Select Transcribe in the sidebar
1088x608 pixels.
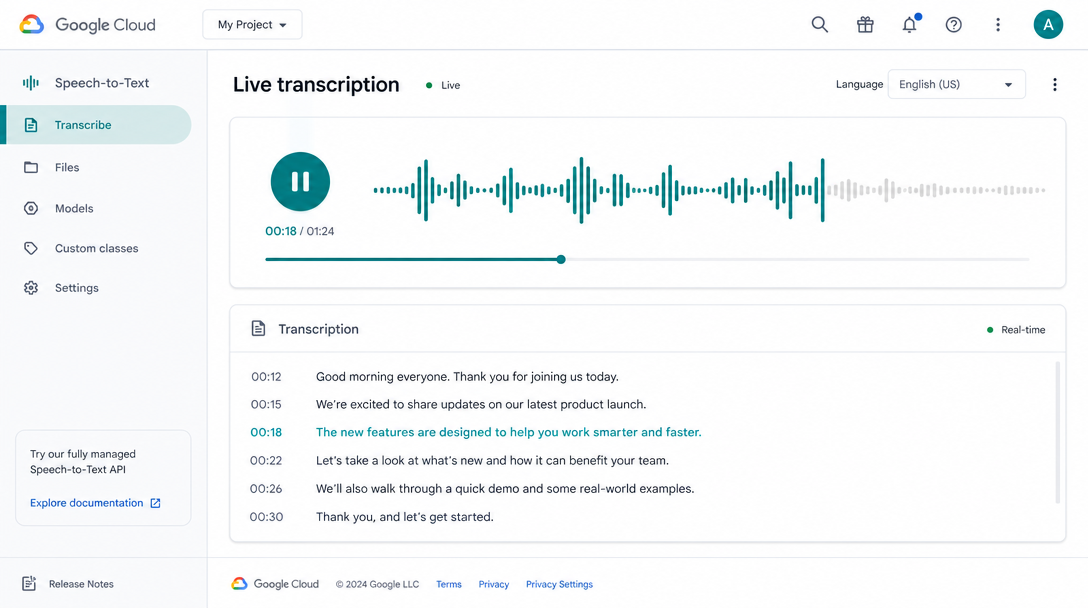[x=96, y=125]
